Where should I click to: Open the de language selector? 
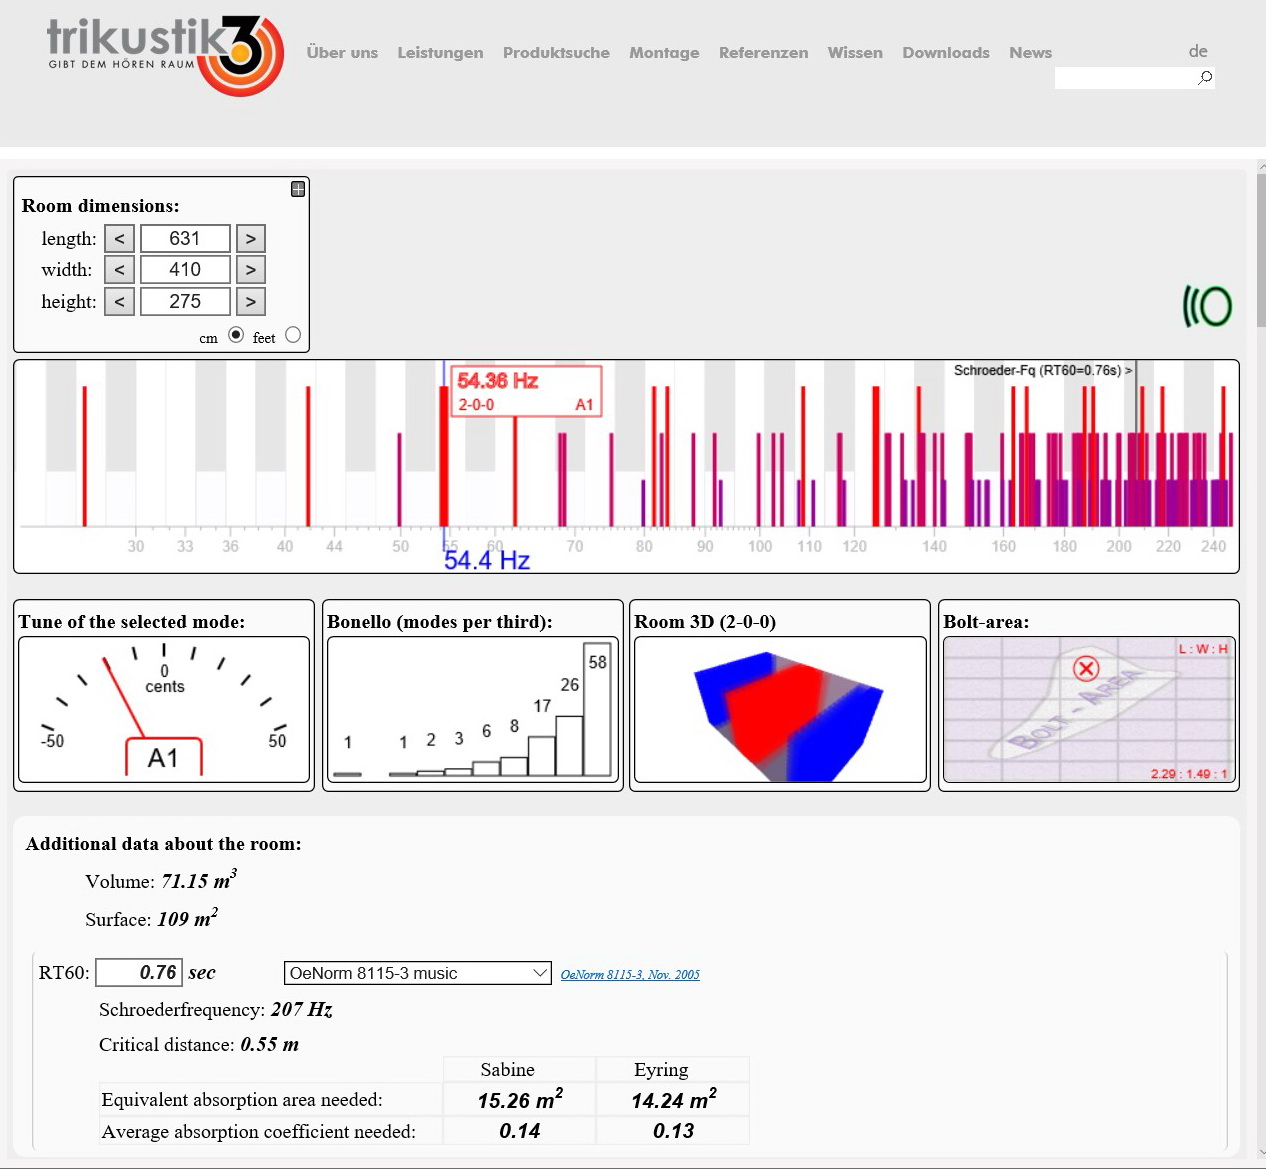tap(1198, 51)
